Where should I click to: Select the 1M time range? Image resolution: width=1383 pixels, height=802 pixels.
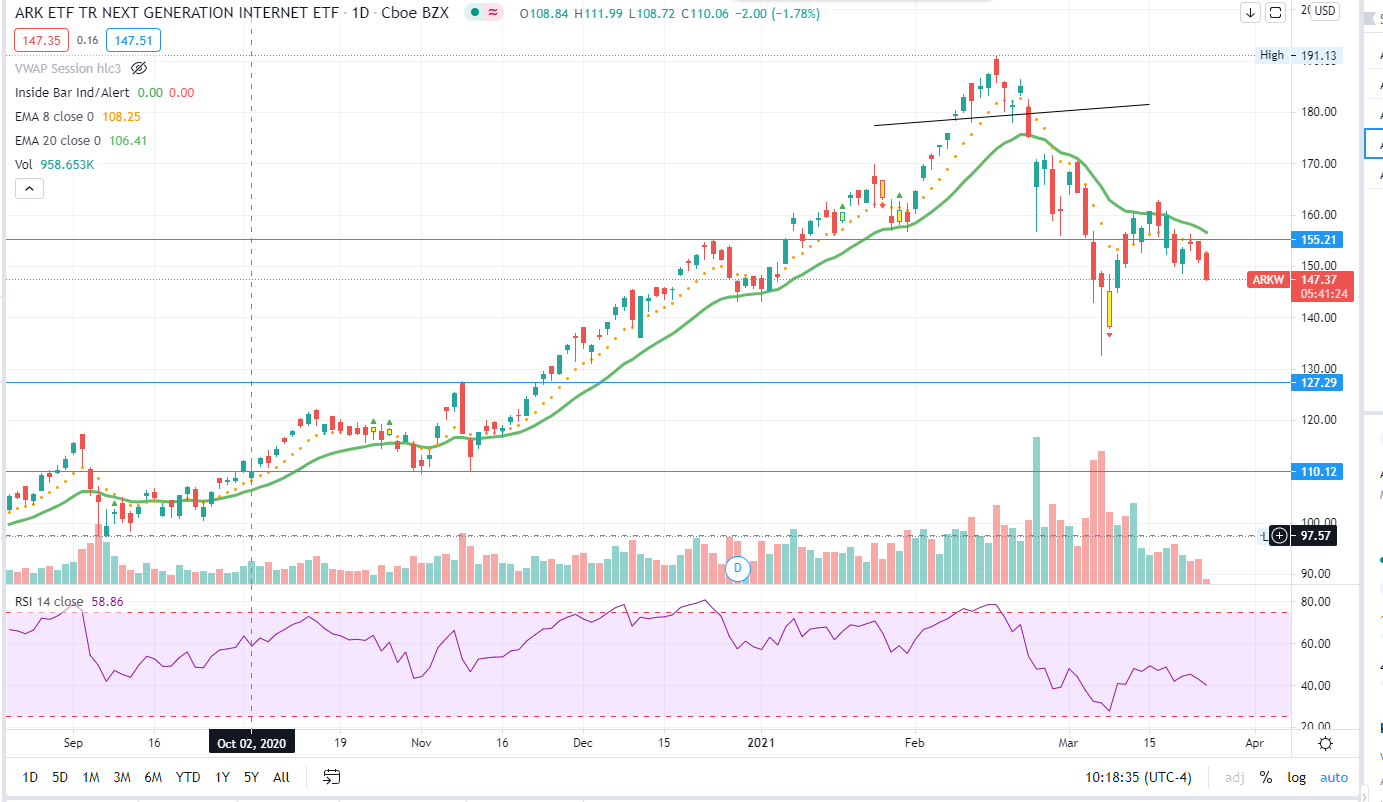click(x=91, y=777)
